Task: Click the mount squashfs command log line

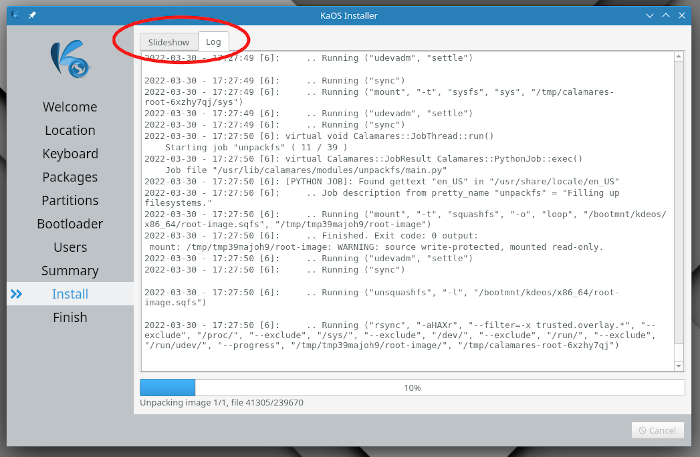Action: tap(405, 219)
